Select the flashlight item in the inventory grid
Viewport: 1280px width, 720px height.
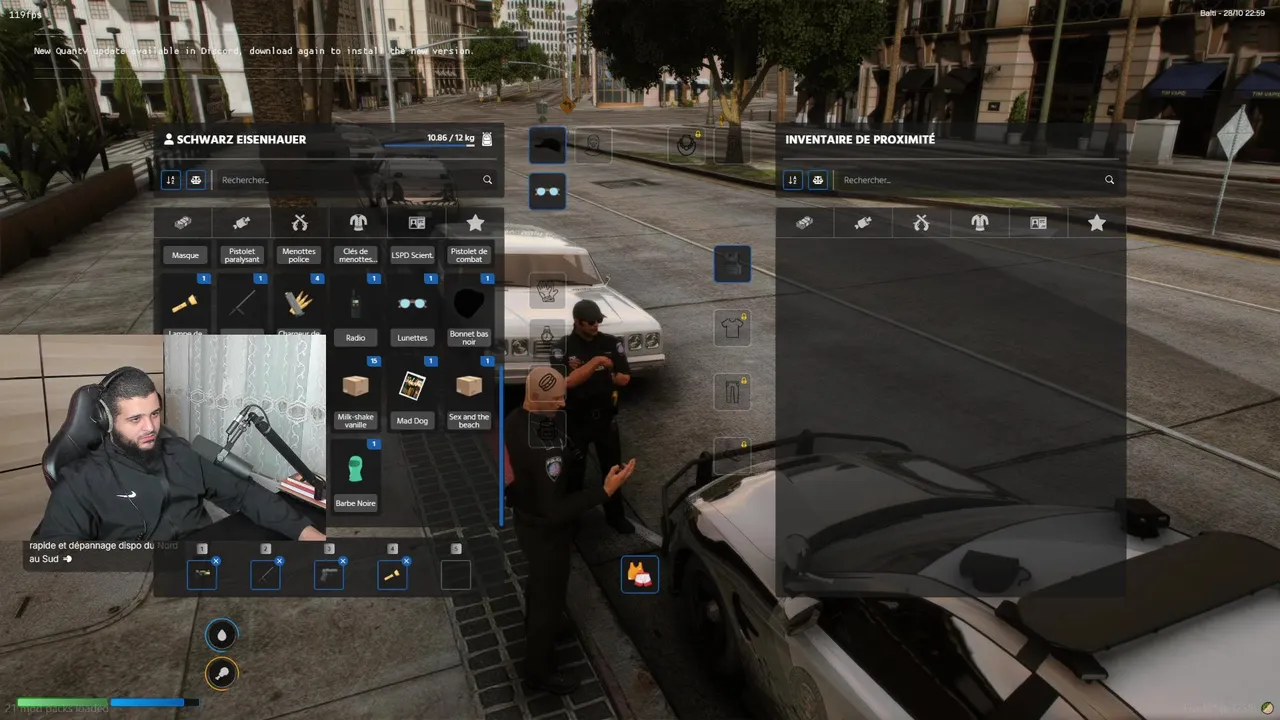[x=185, y=305]
